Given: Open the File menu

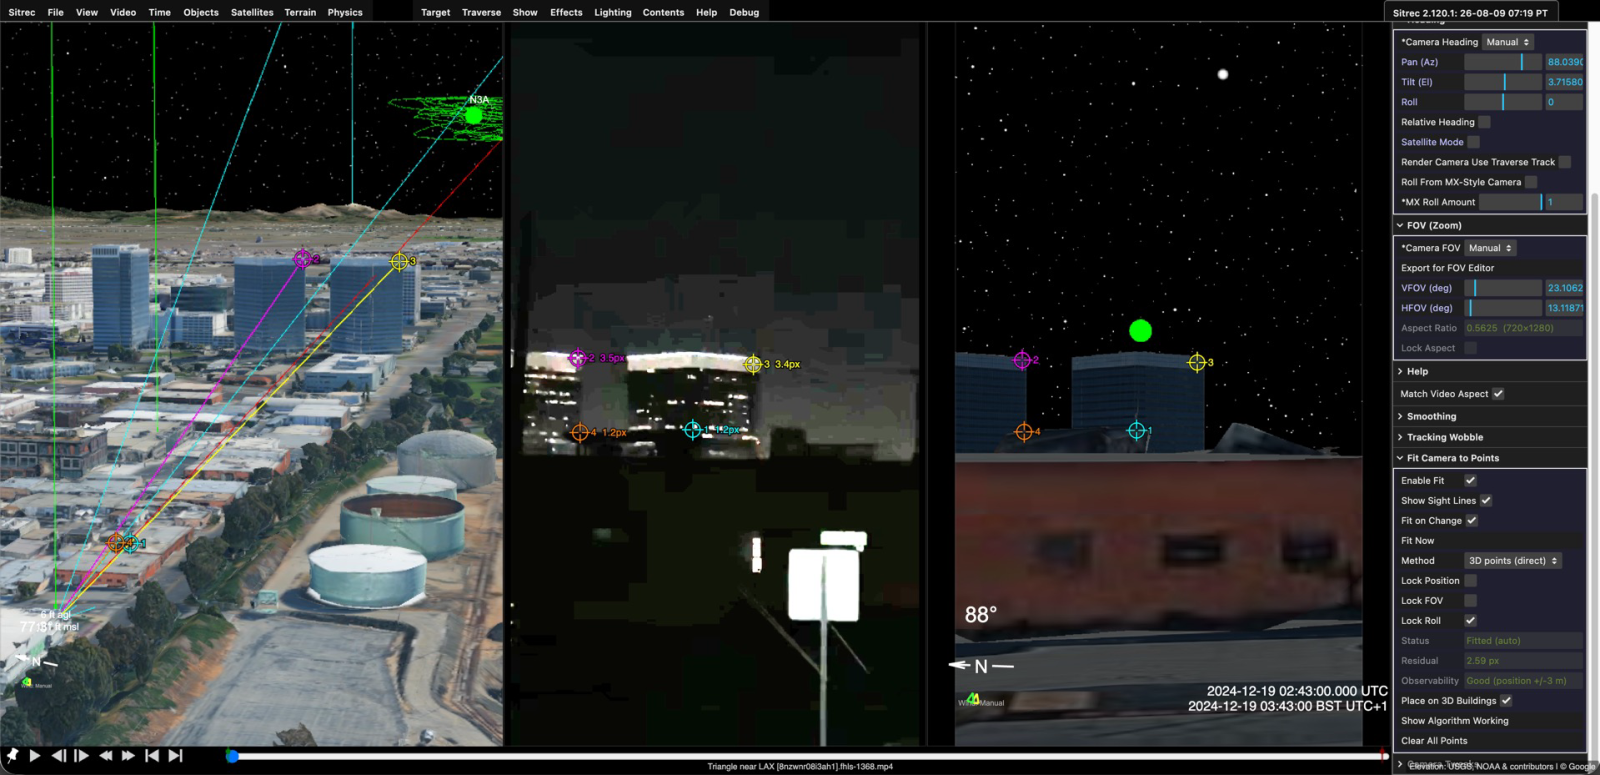Looking at the screenshot, I should tap(55, 13).
